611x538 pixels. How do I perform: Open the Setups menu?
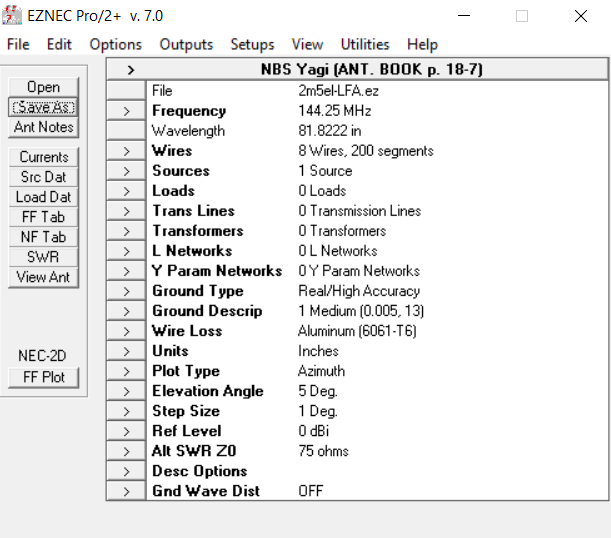(252, 44)
